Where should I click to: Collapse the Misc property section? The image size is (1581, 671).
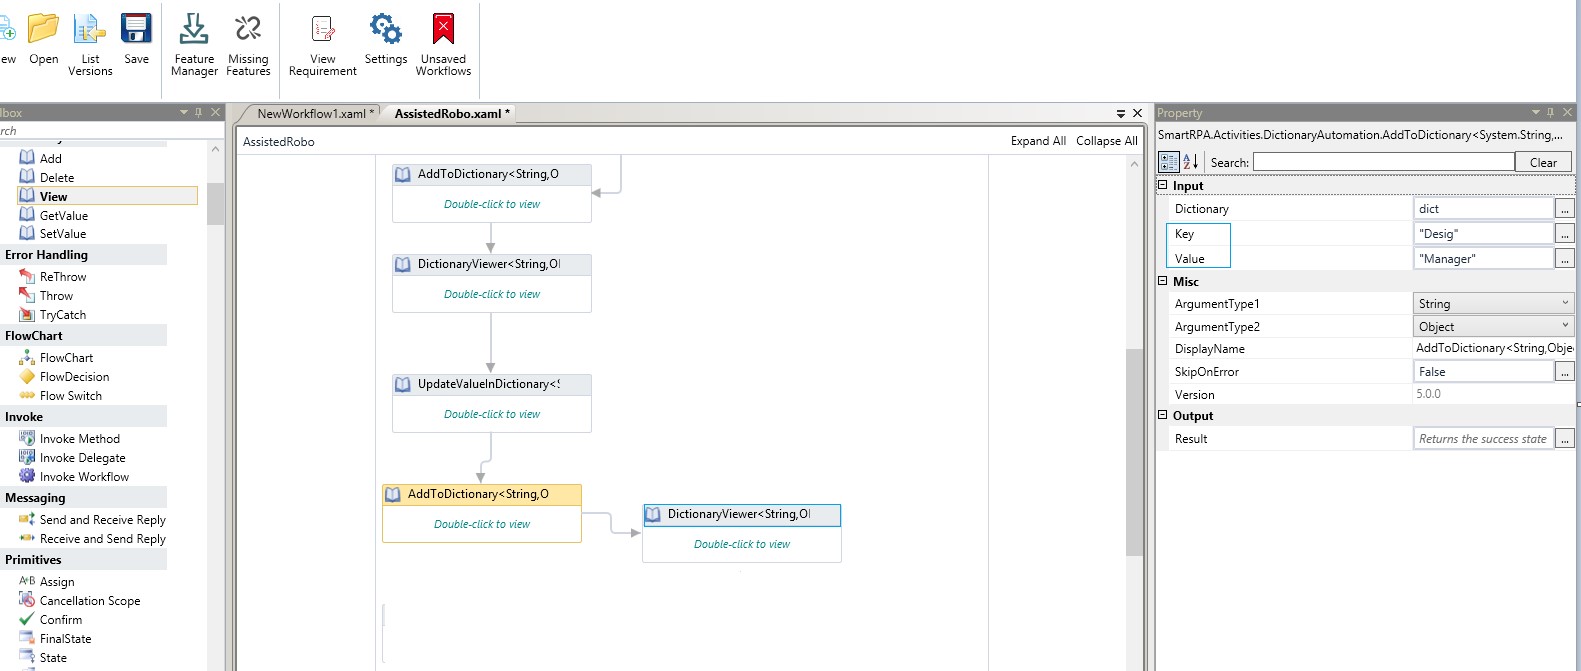click(x=1163, y=281)
